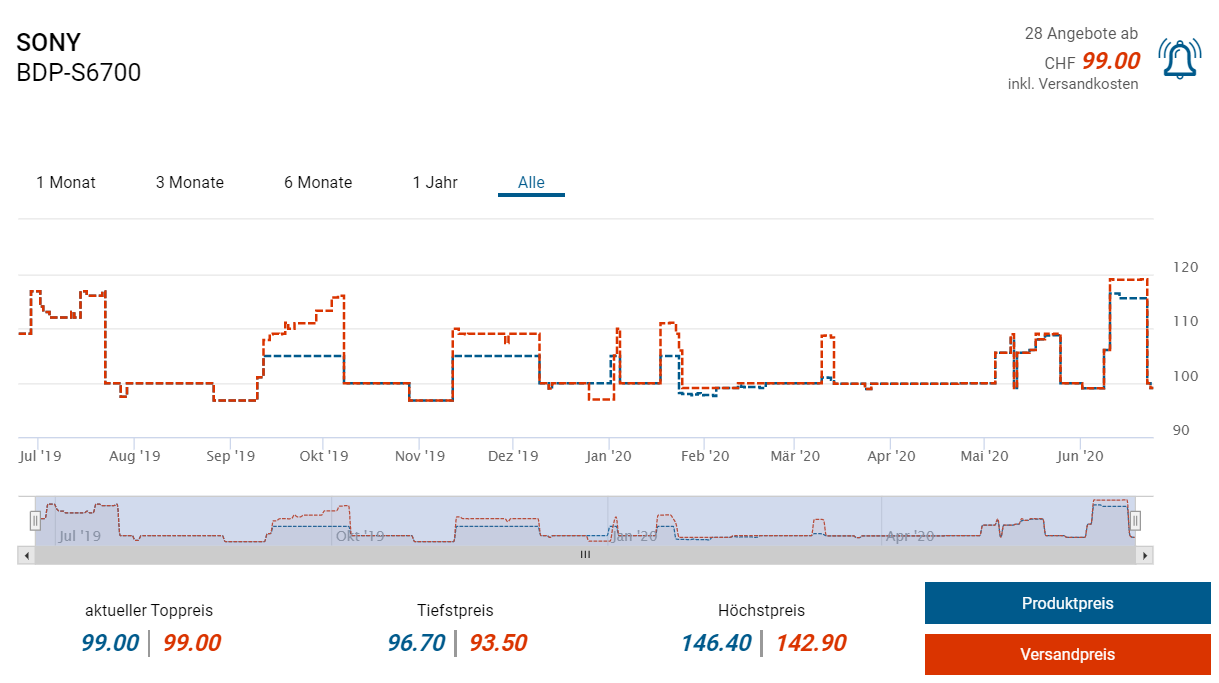Toggle the Versandpreis series button
Screen dimensions: 1219x683
1067,654
